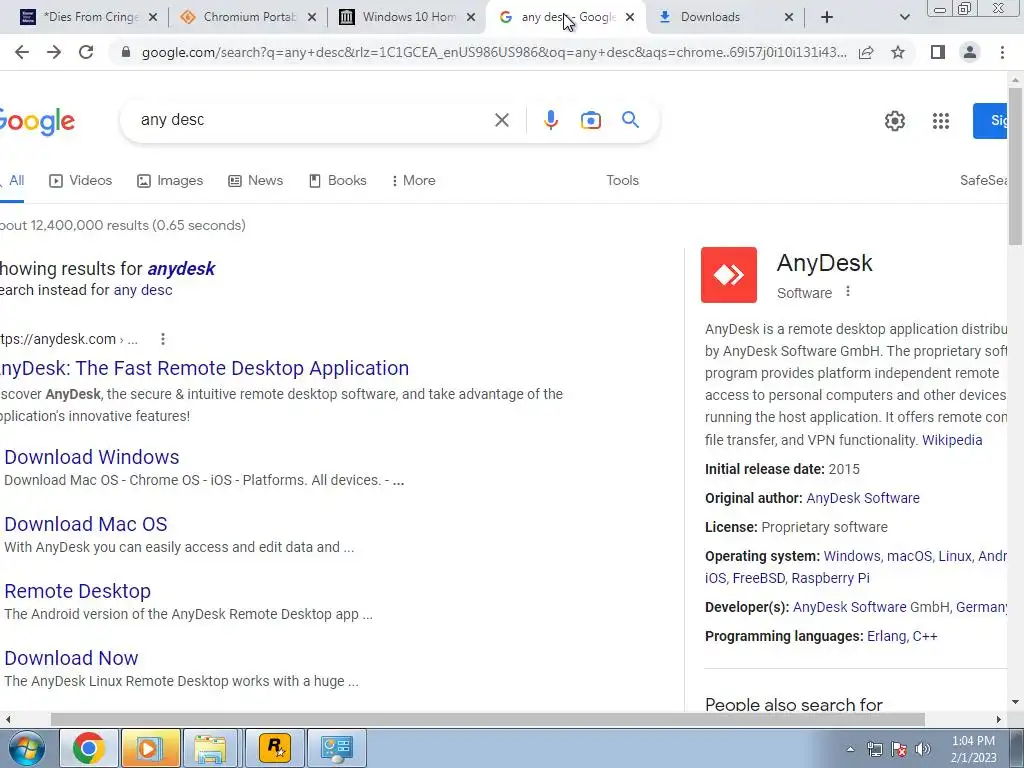The image size is (1024, 768).
Task: Open Windows Explorer on taskbar
Action: (x=210, y=748)
